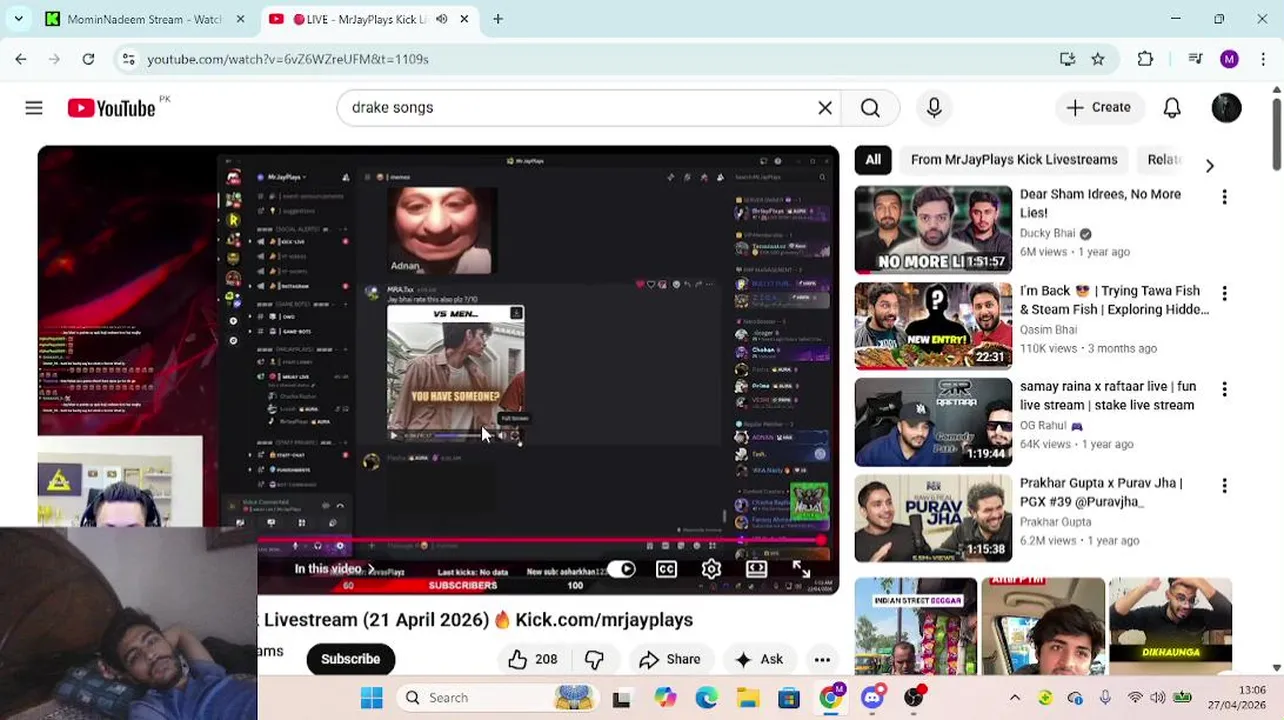Open Chrome three-dot menu

coord(1262,59)
